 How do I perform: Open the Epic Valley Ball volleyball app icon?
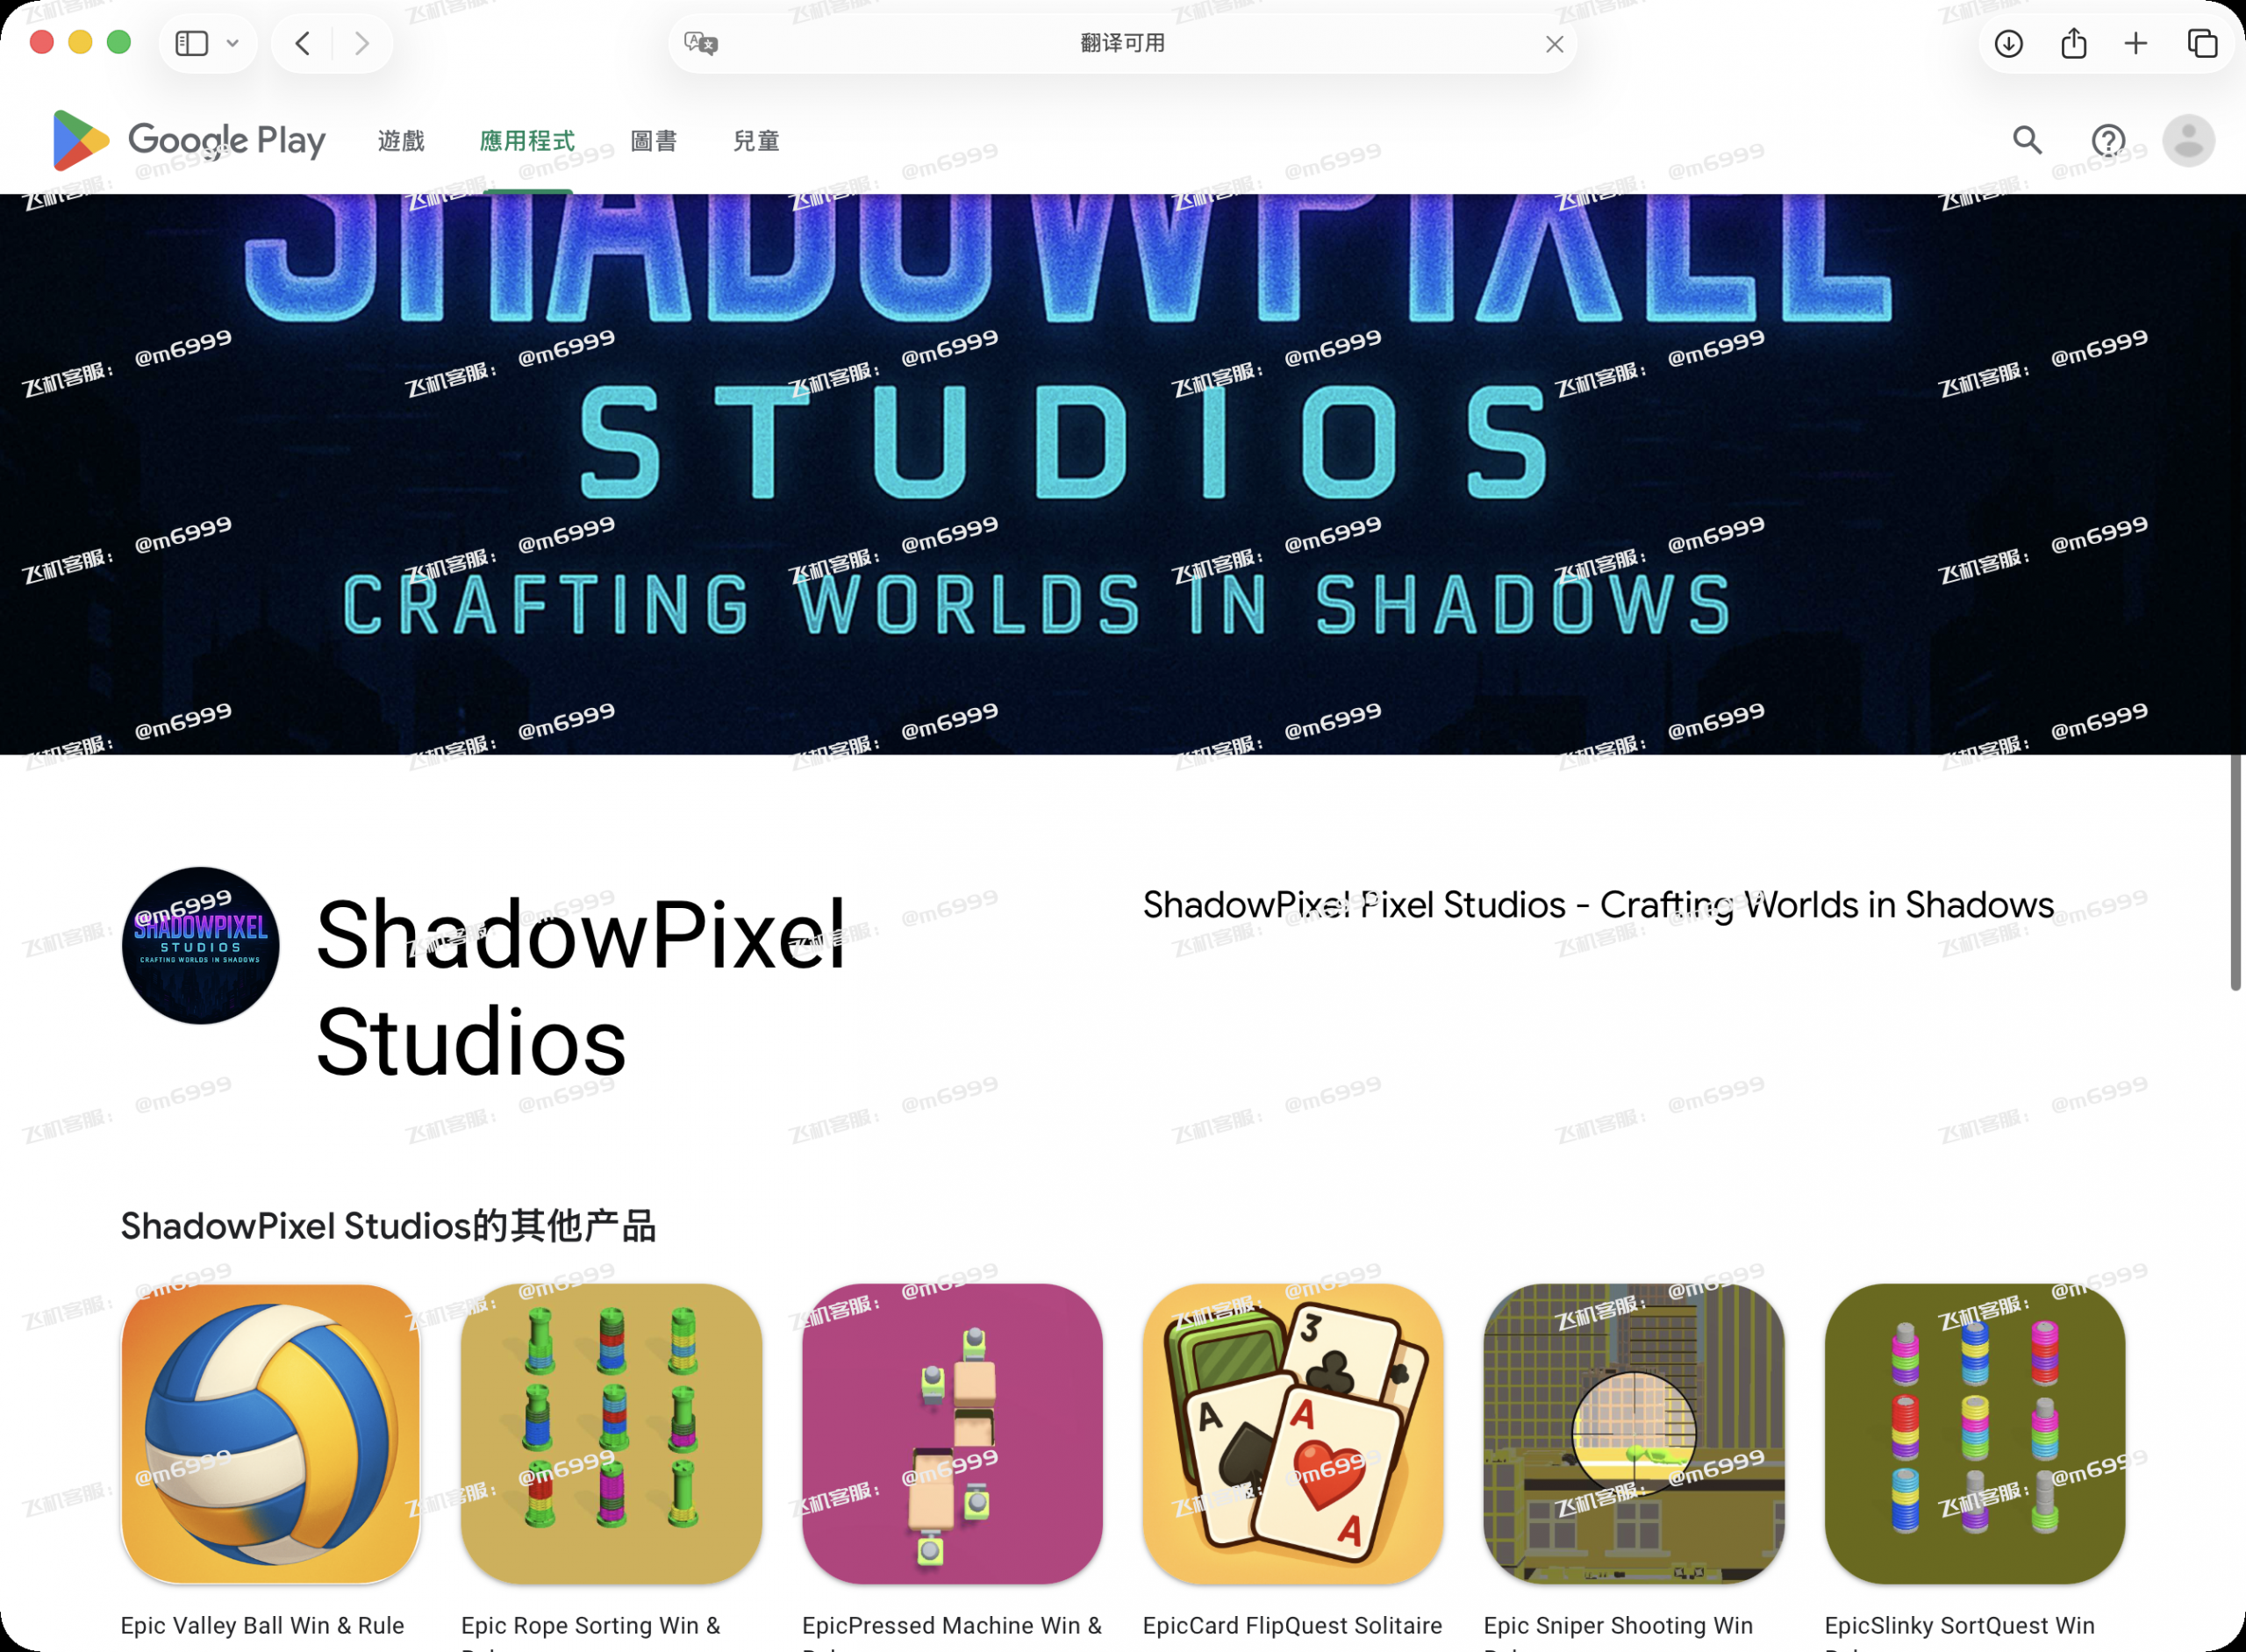270,1434
